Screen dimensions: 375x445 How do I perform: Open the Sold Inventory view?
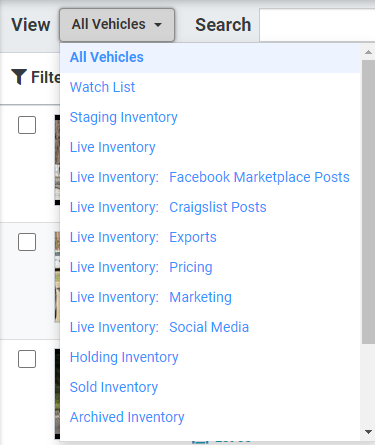coord(114,387)
